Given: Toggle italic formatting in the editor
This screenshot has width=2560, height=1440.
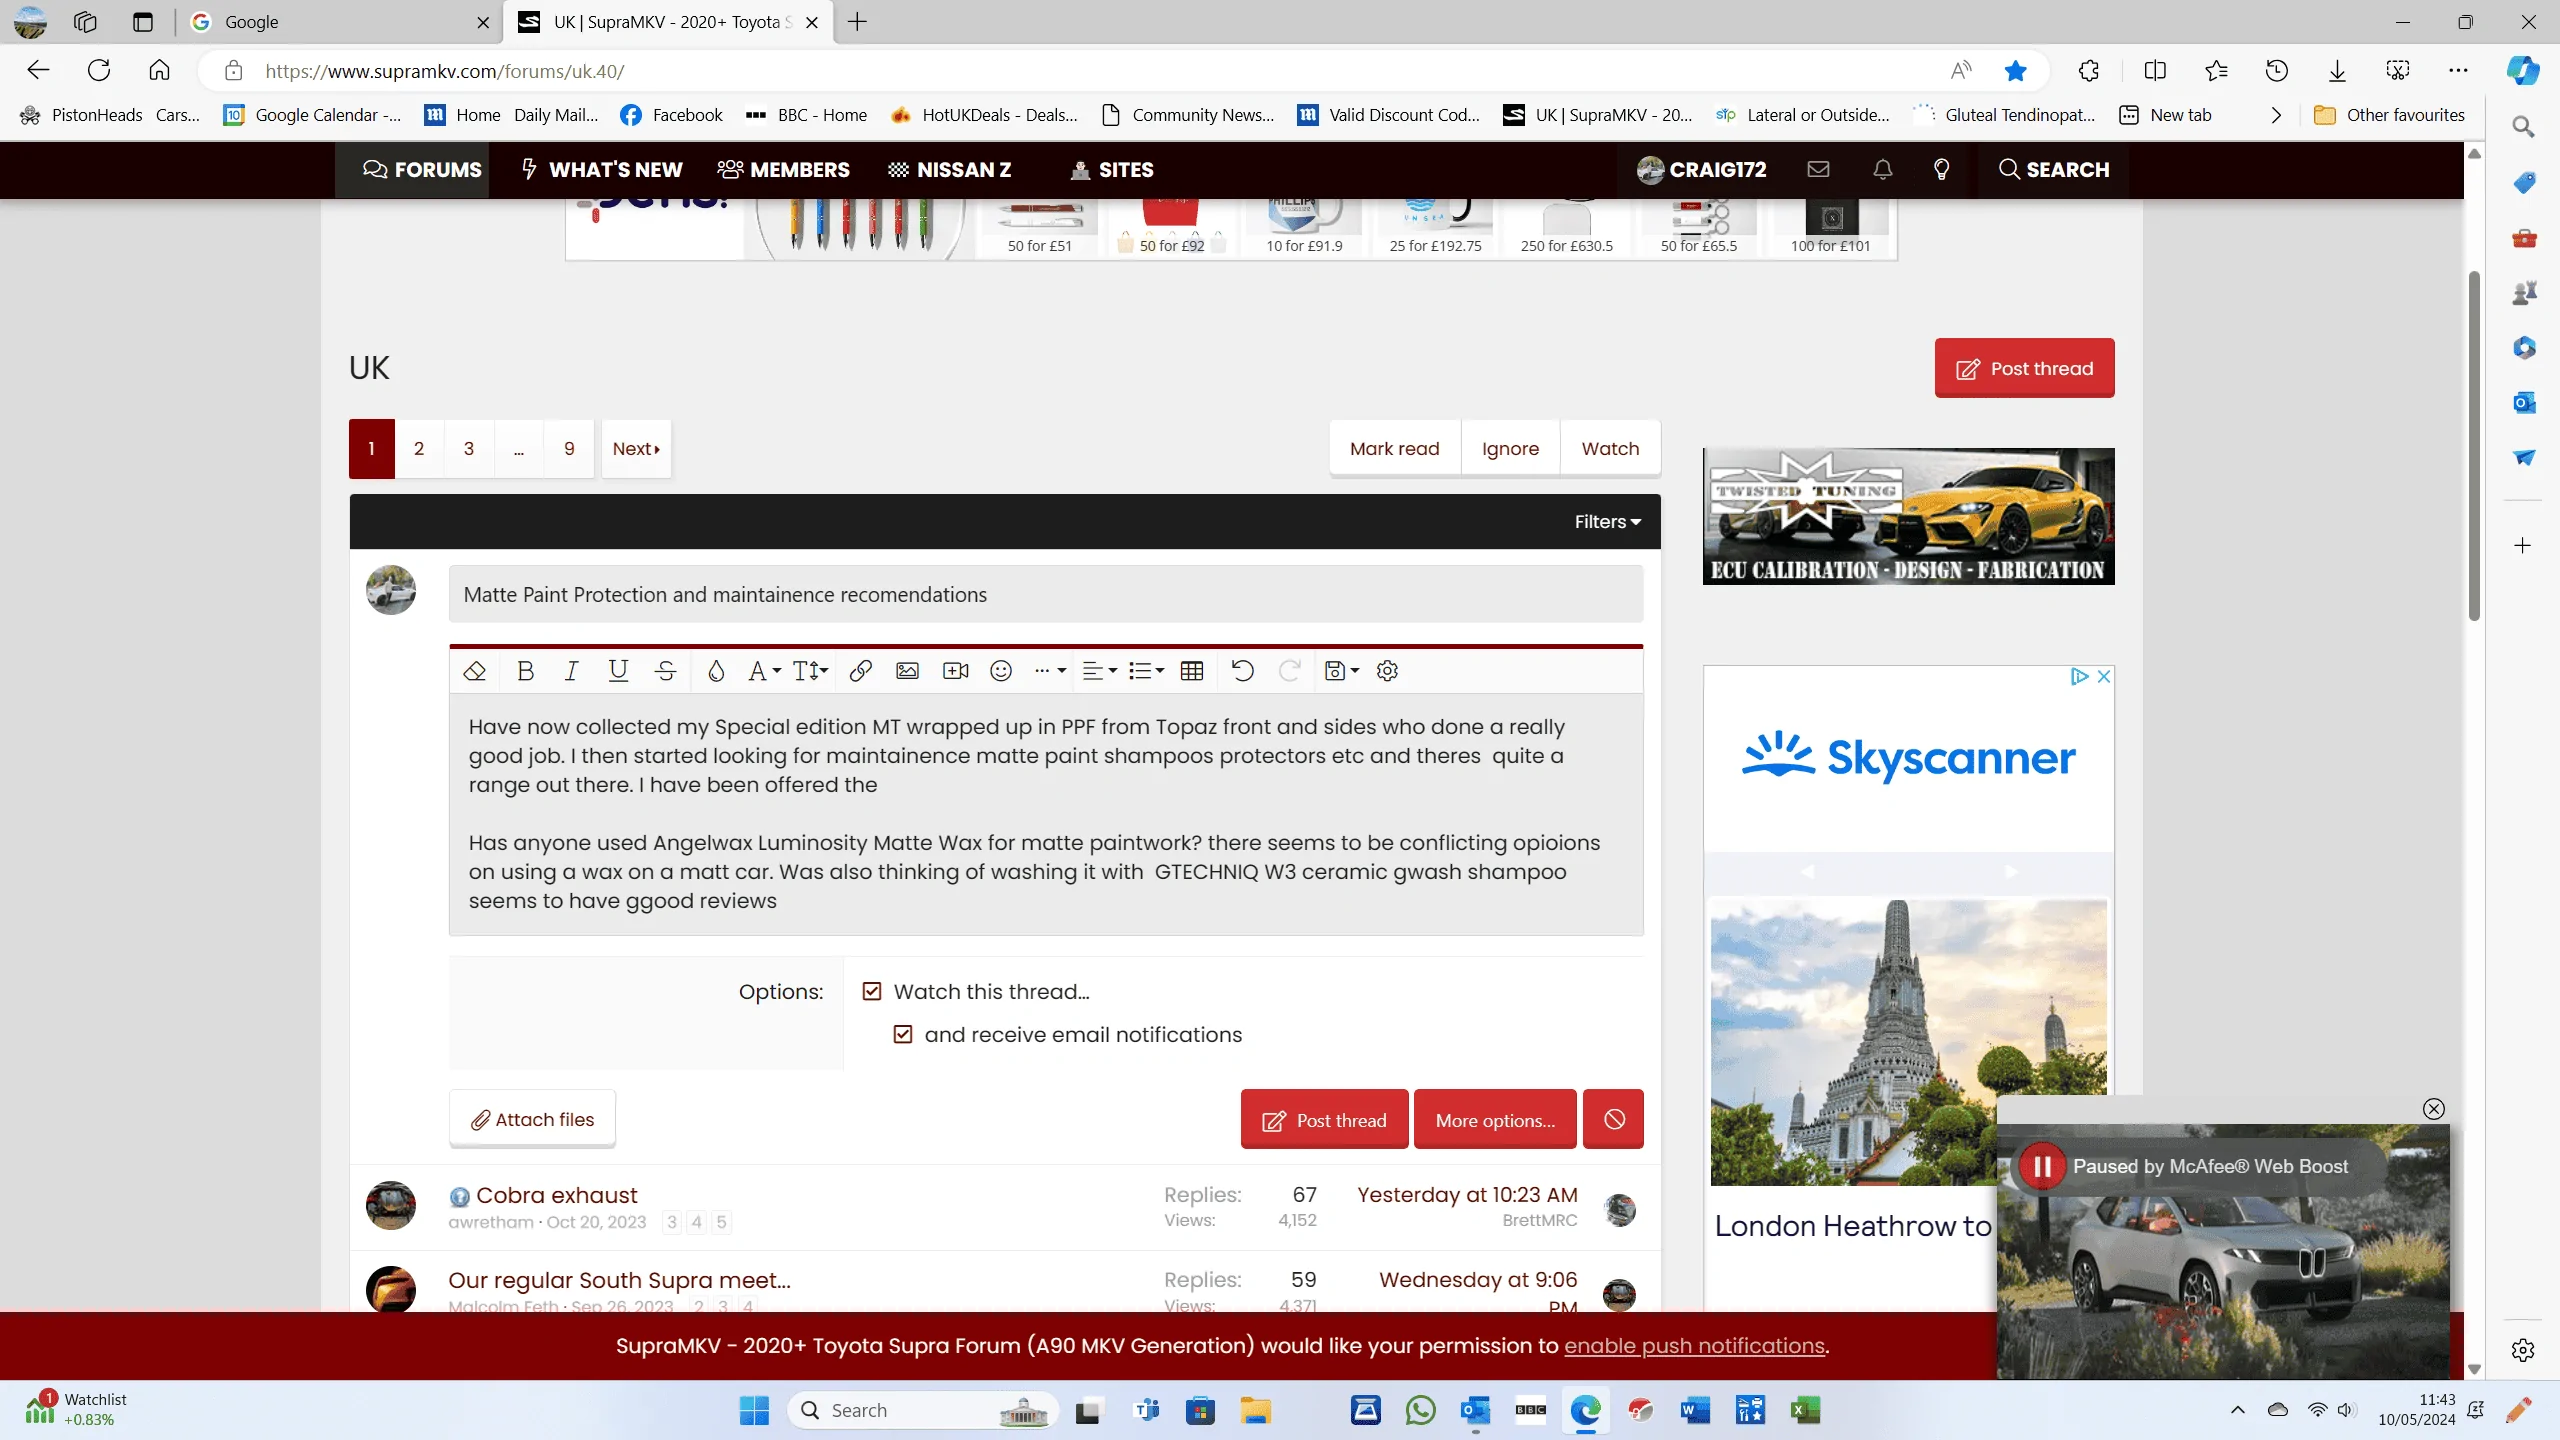Looking at the screenshot, I should pyautogui.click(x=571, y=671).
